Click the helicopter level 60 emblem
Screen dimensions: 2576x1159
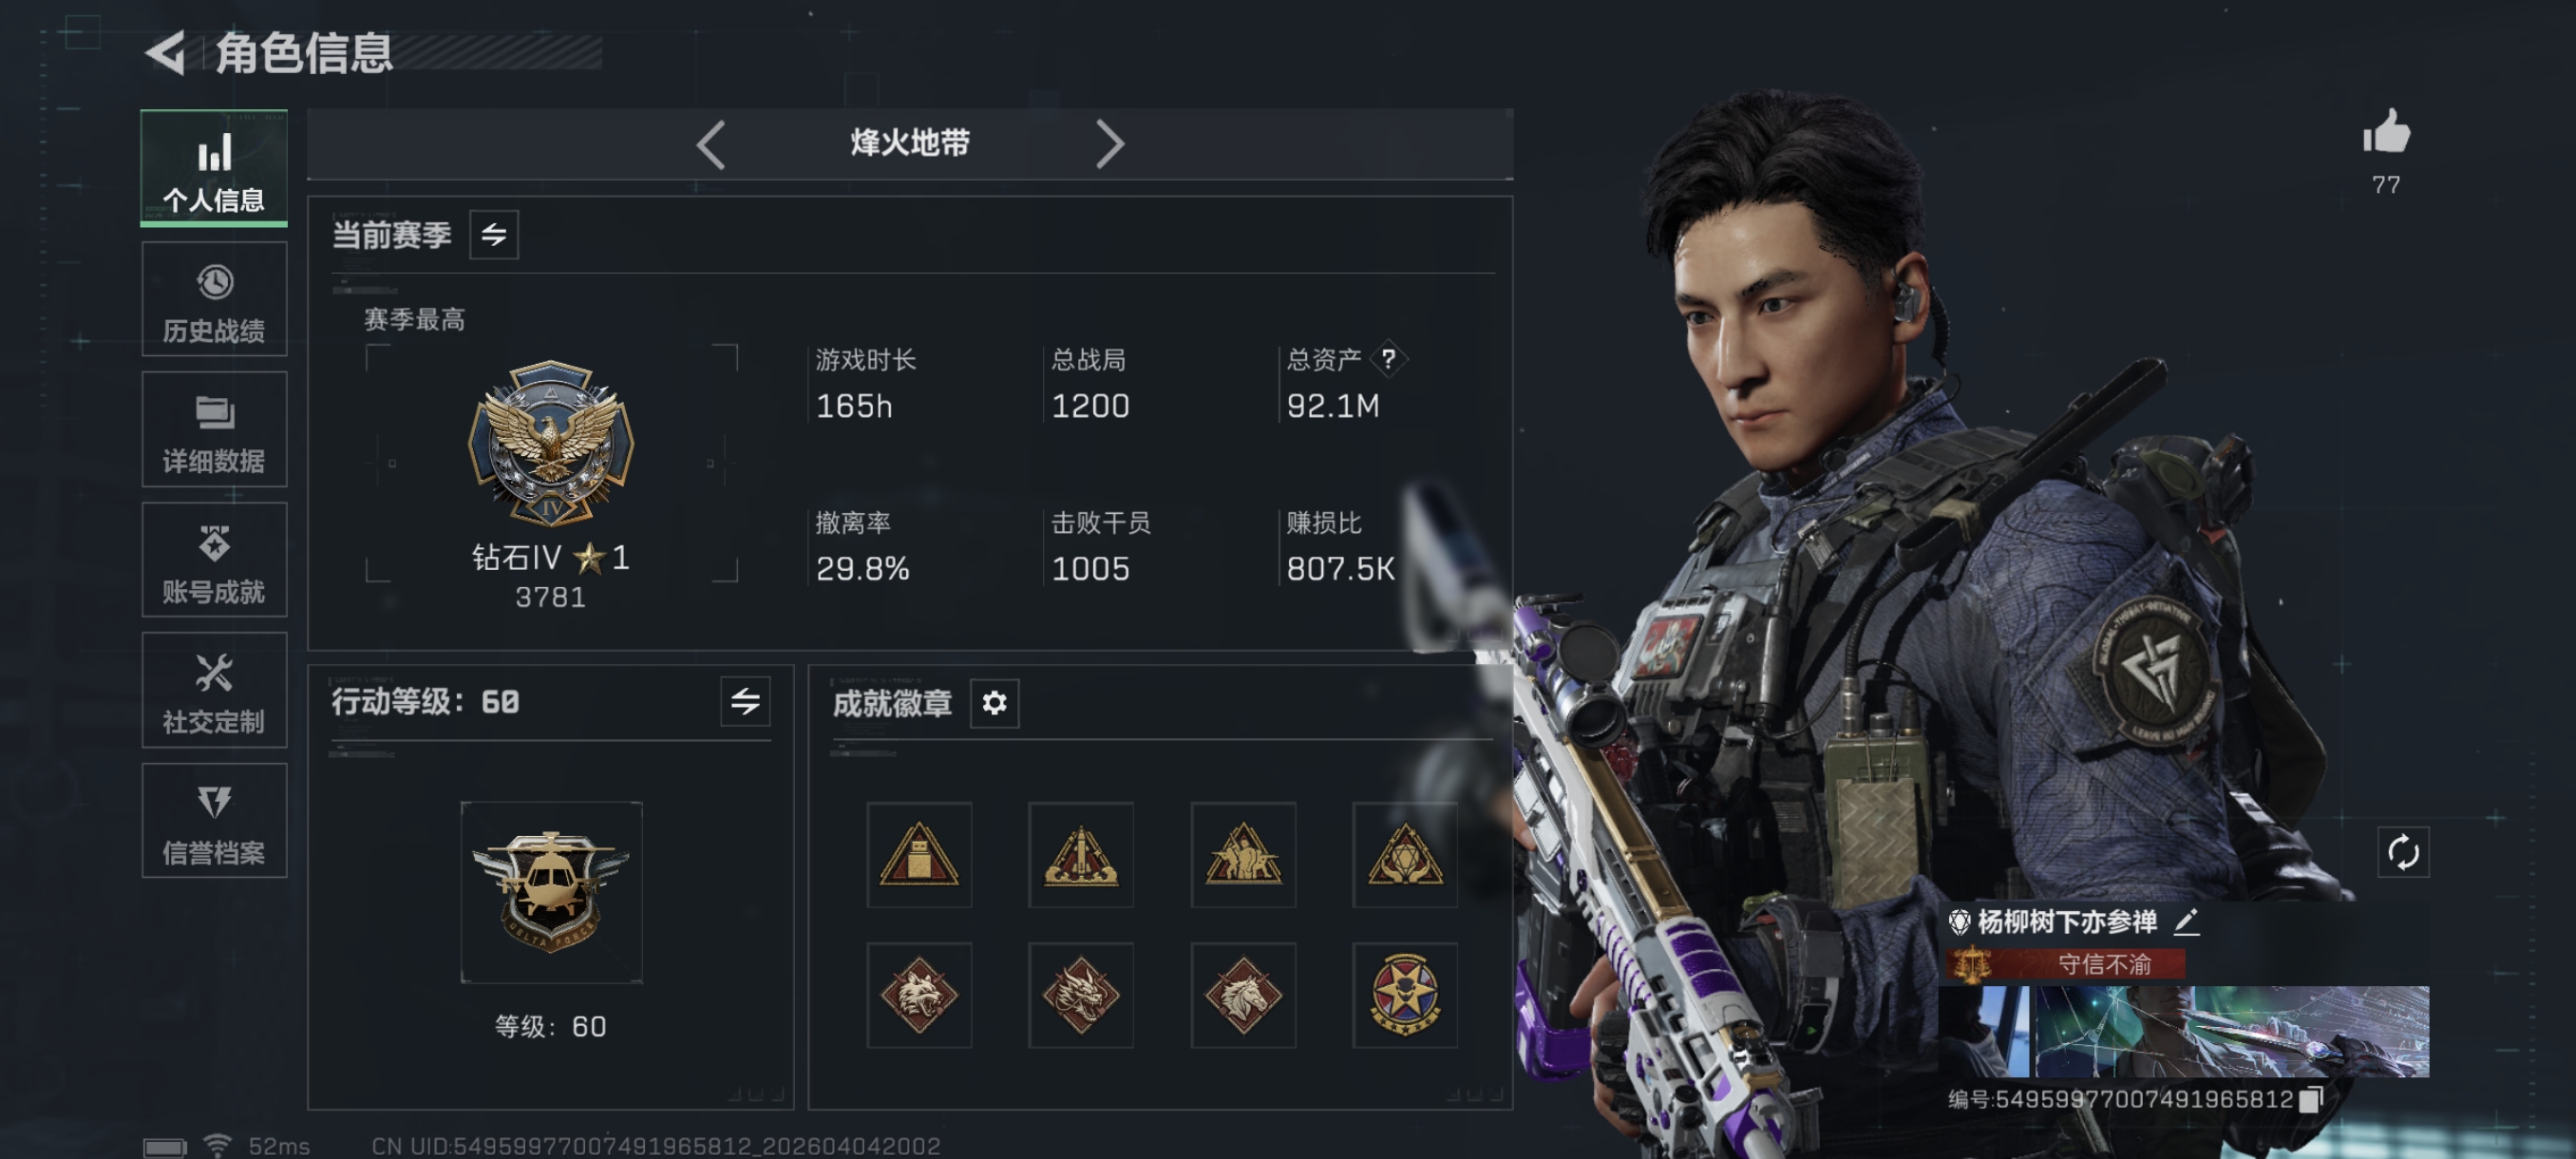pyautogui.click(x=551, y=891)
